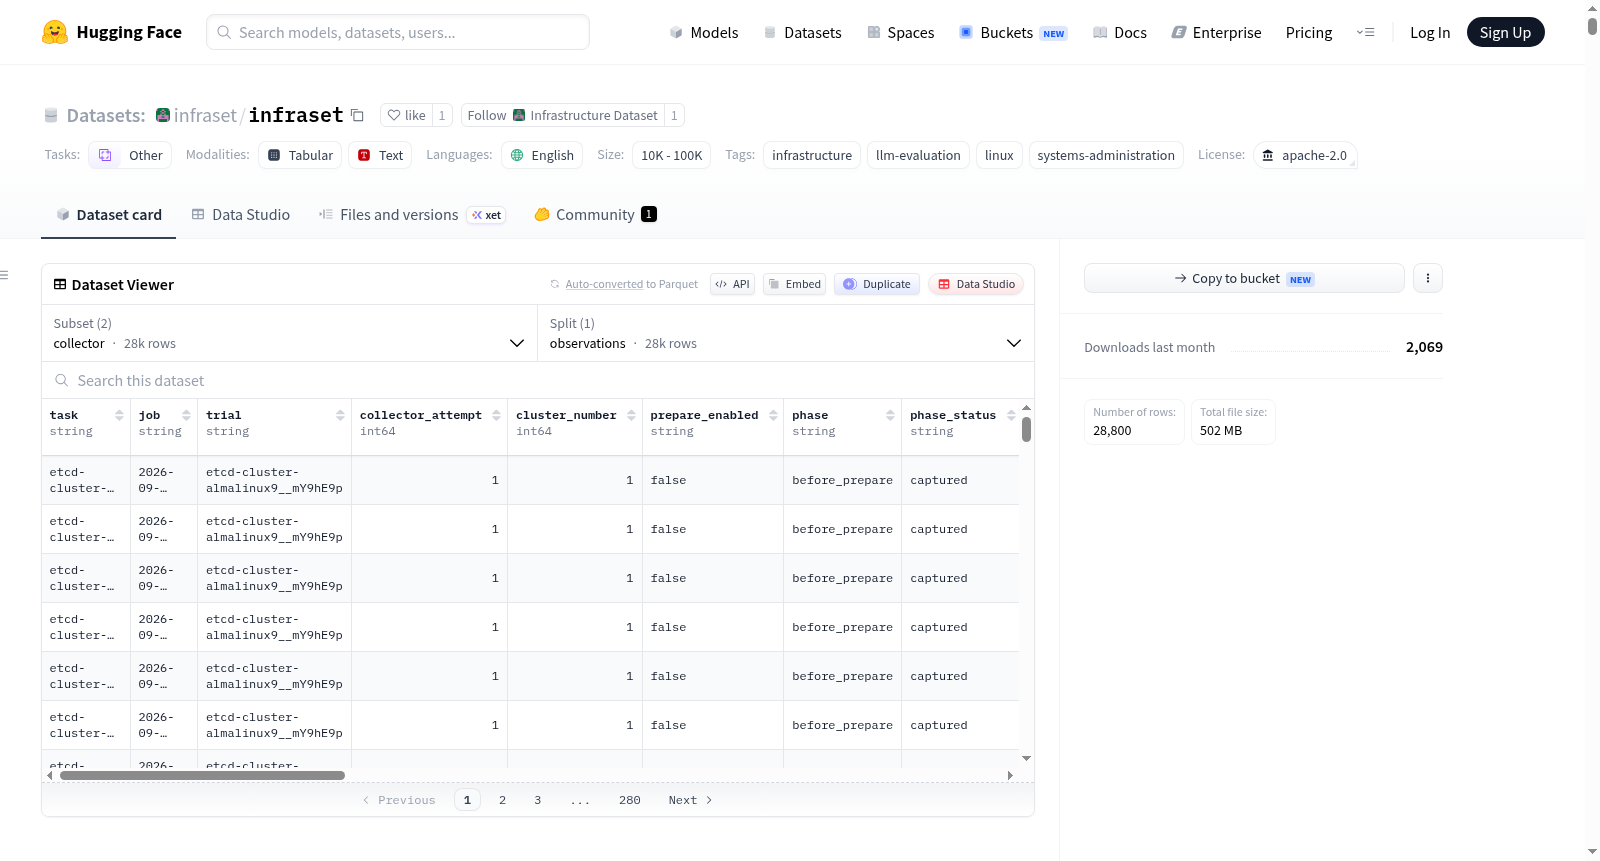
Task: Click the Dataset Viewer table icon
Action: pos(60,284)
